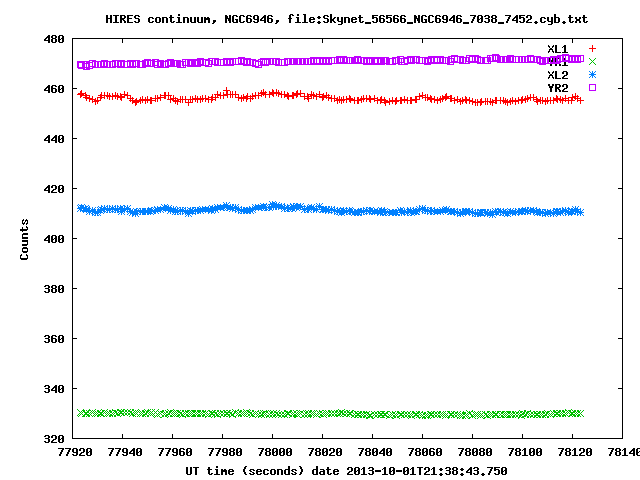Click the UT time x-axis label

pos(347,471)
